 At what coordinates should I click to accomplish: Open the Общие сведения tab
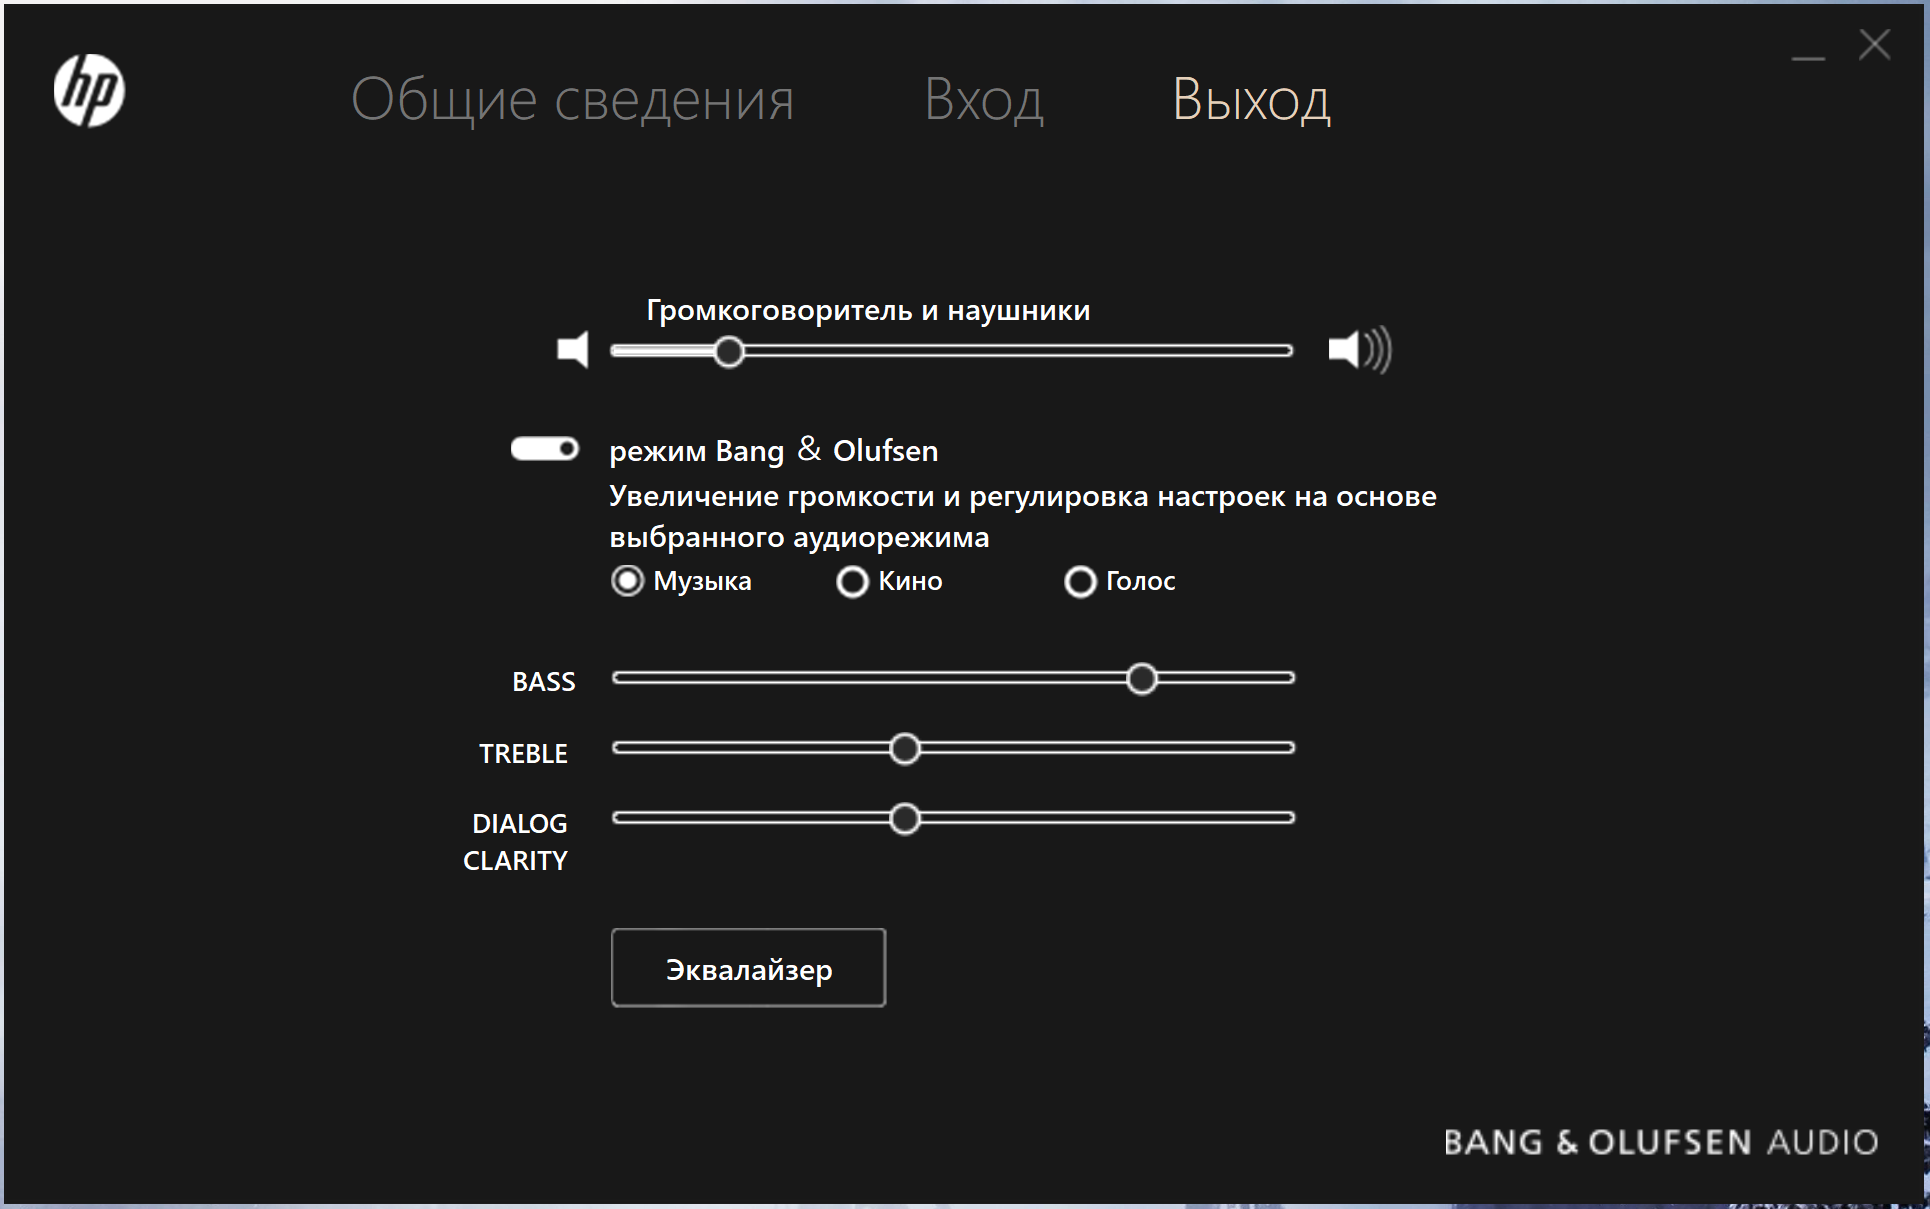click(573, 99)
